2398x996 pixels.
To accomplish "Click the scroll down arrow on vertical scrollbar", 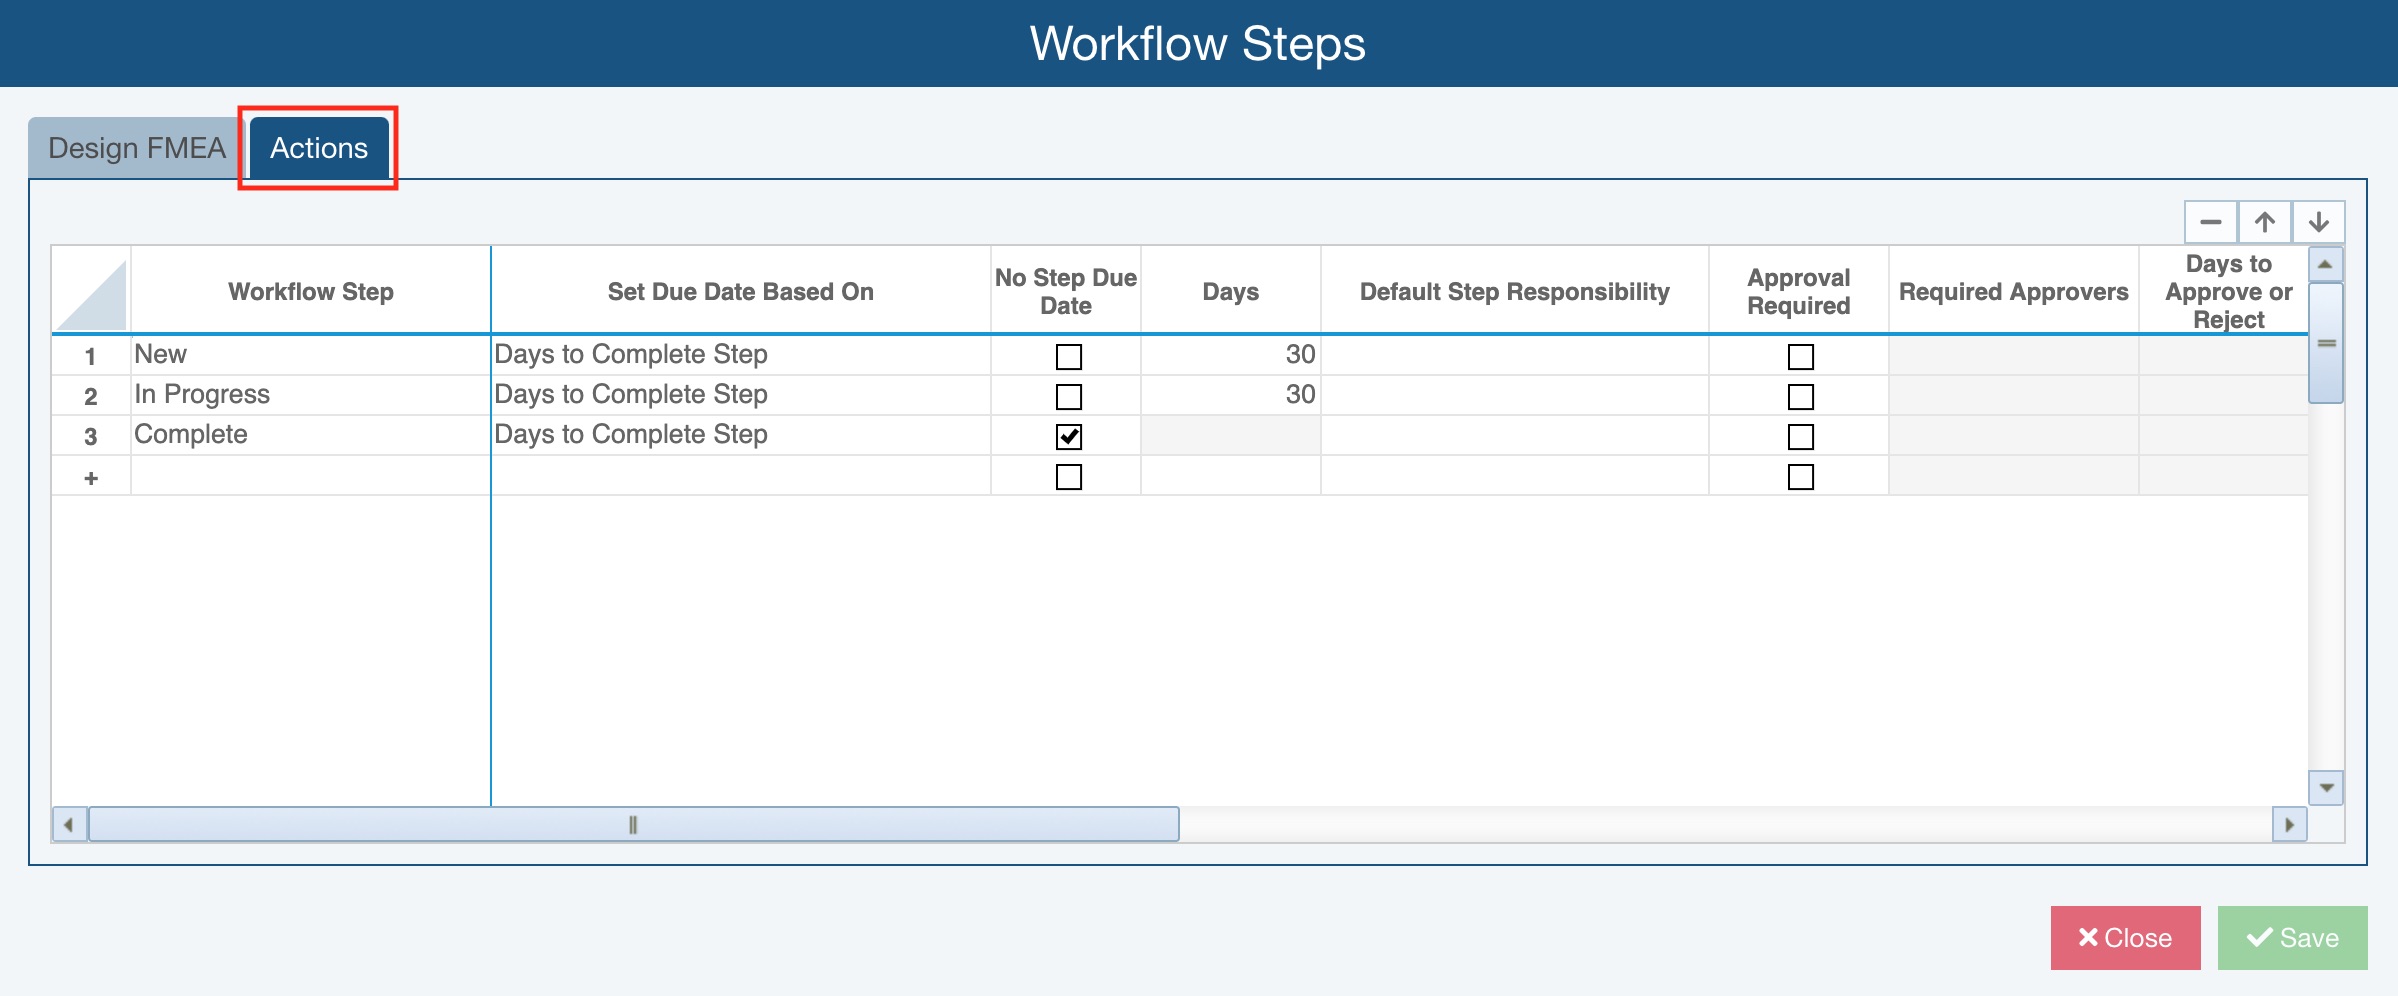I will pos(2327,788).
